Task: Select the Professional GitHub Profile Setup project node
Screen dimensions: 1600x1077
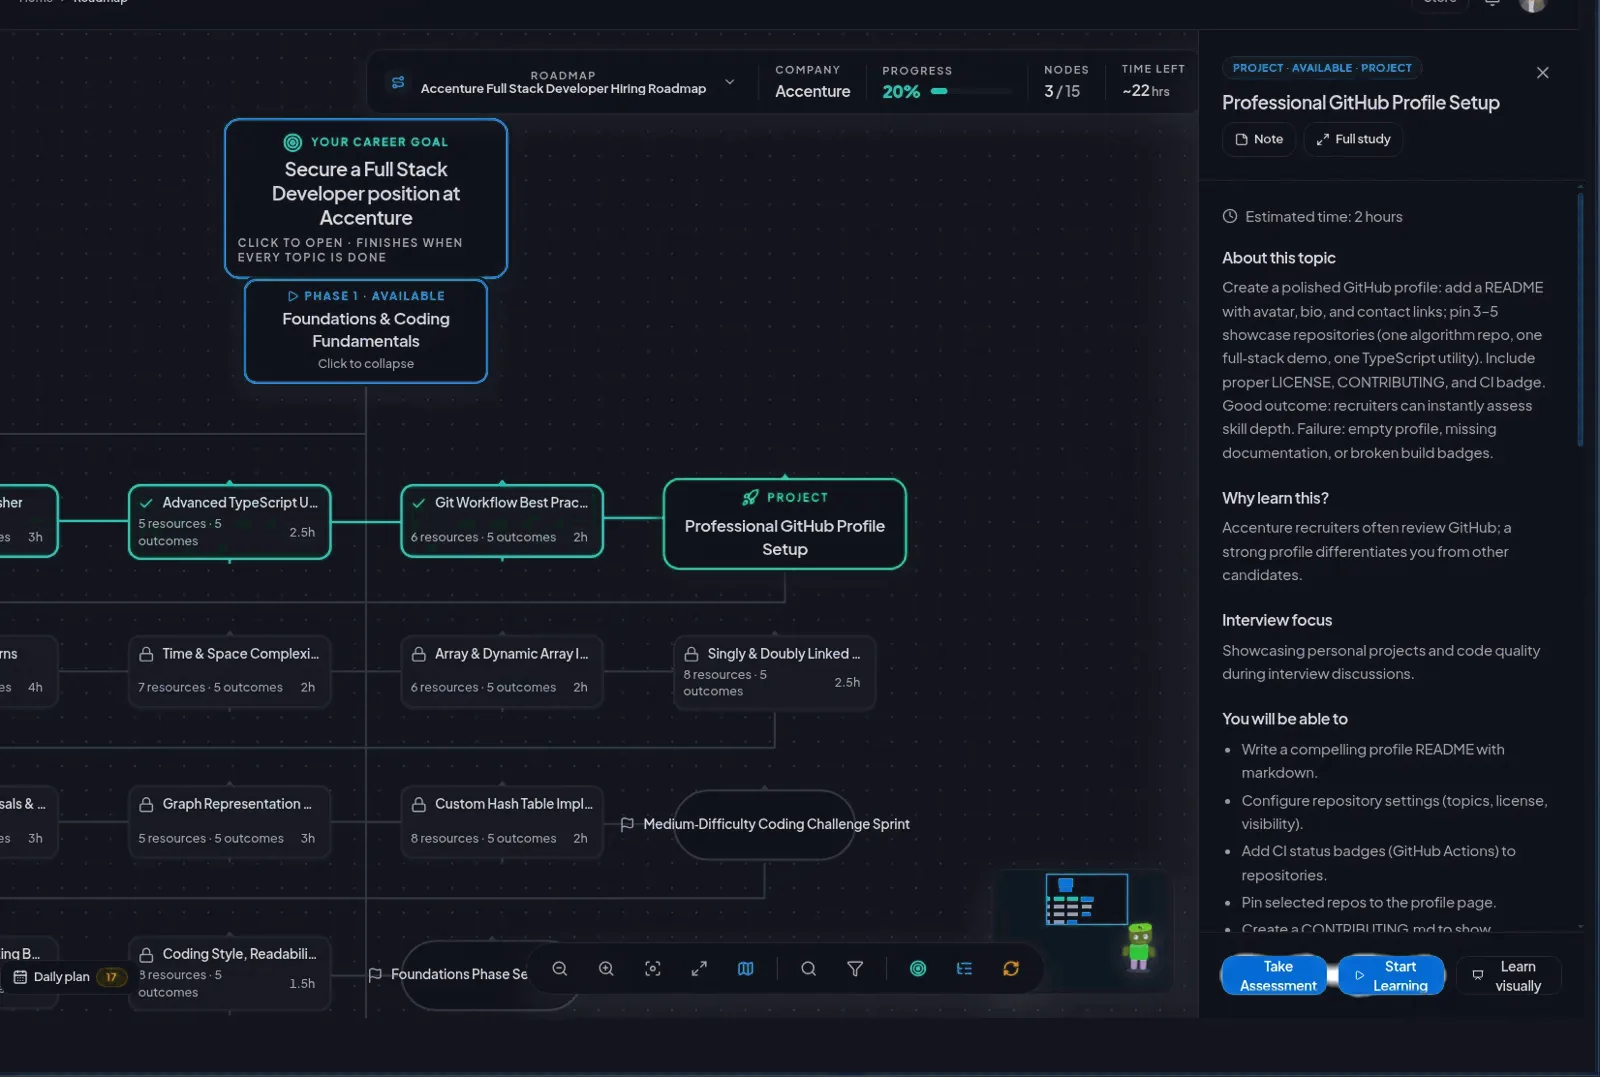Action: [x=785, y=524]
